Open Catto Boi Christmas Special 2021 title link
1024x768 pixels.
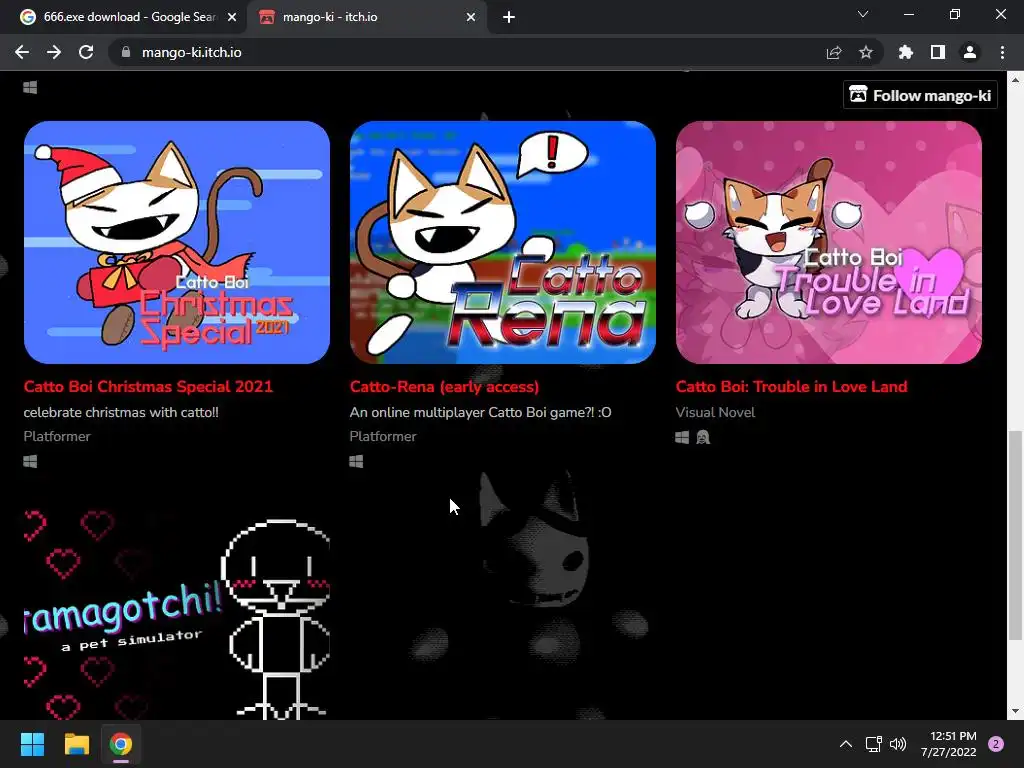pyautogui.click(x=148, y=387)
